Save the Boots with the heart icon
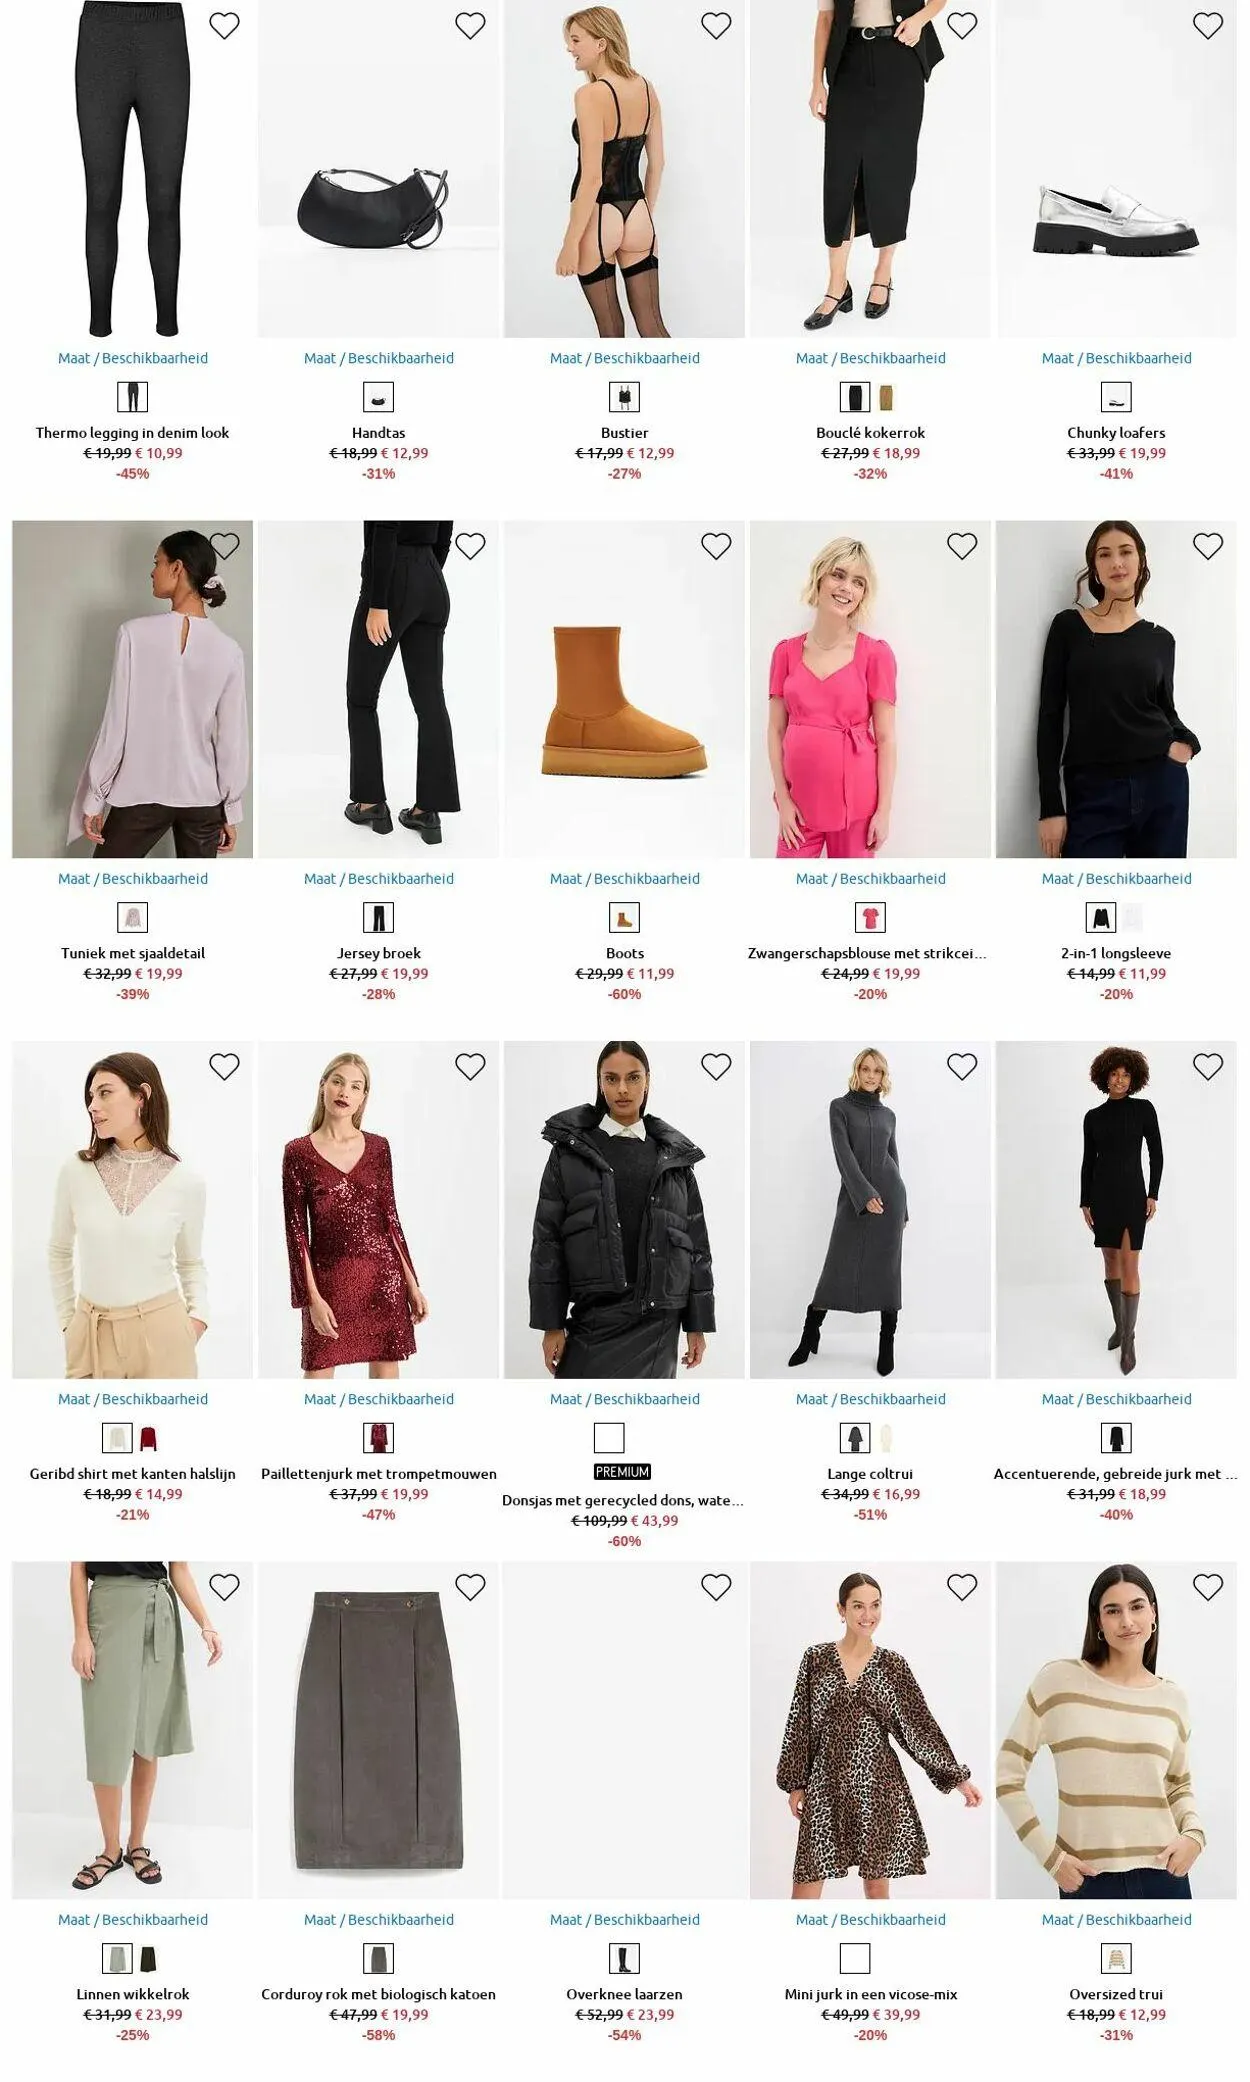The height and width of the screenshot is (2082, 1250). [x=716, y=546]
